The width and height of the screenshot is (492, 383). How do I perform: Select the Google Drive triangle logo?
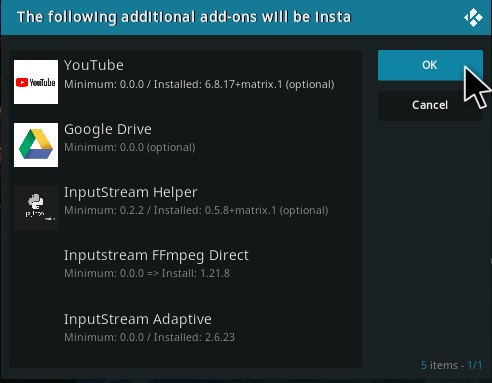36,145
